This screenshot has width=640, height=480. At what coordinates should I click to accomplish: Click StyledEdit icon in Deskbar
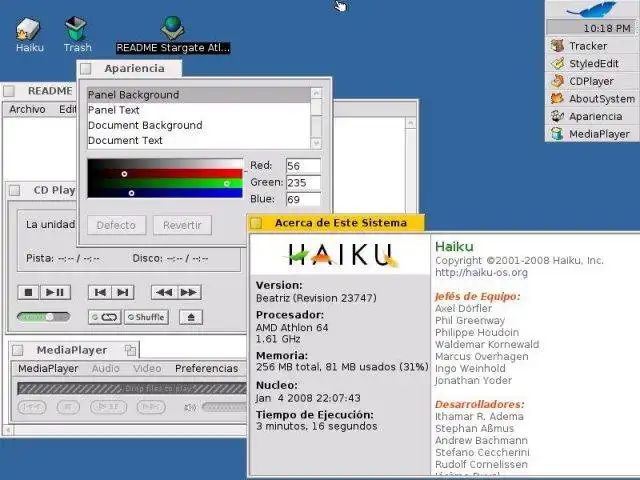558,63
